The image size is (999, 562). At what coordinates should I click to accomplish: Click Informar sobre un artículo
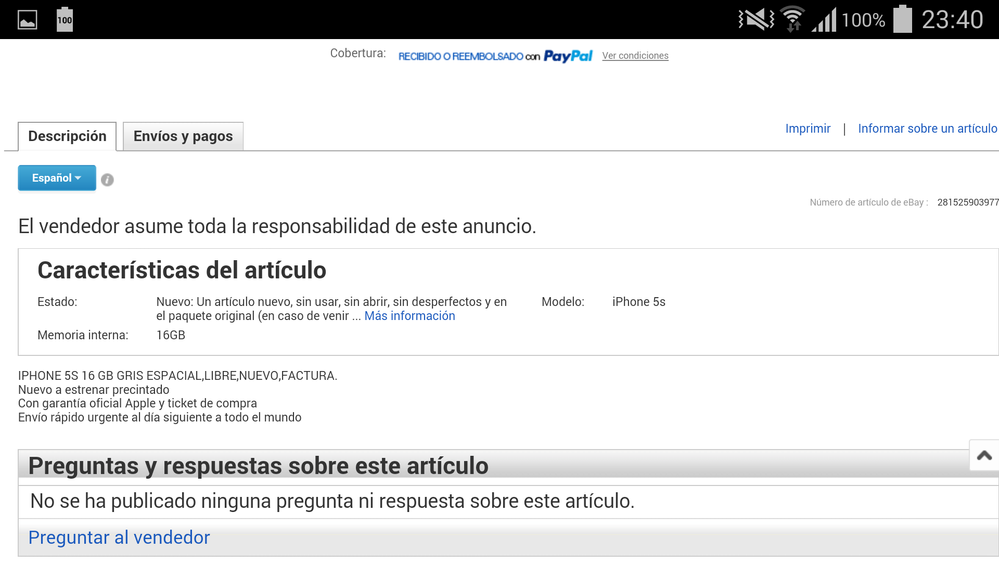point(927,129)
